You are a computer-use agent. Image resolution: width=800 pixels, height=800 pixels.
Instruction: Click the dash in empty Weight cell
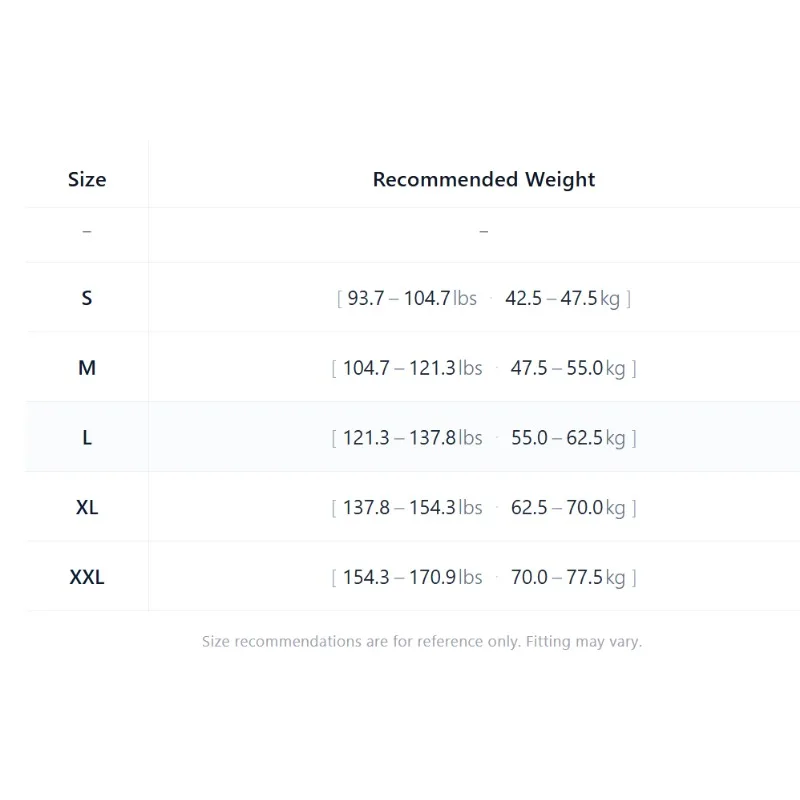(484, 232)
